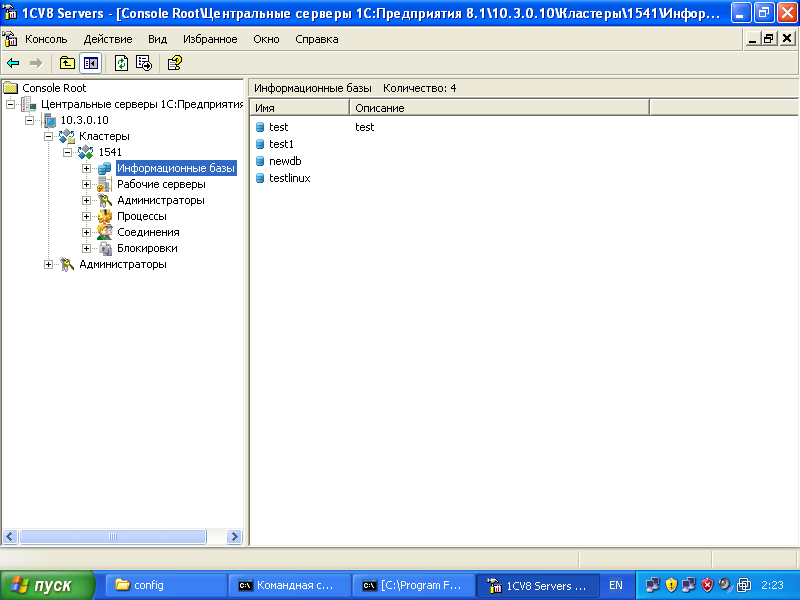Toggle the Show/Hide console tree icon
The height and width of the screenshot is (600, 800).
pos(91,63)
